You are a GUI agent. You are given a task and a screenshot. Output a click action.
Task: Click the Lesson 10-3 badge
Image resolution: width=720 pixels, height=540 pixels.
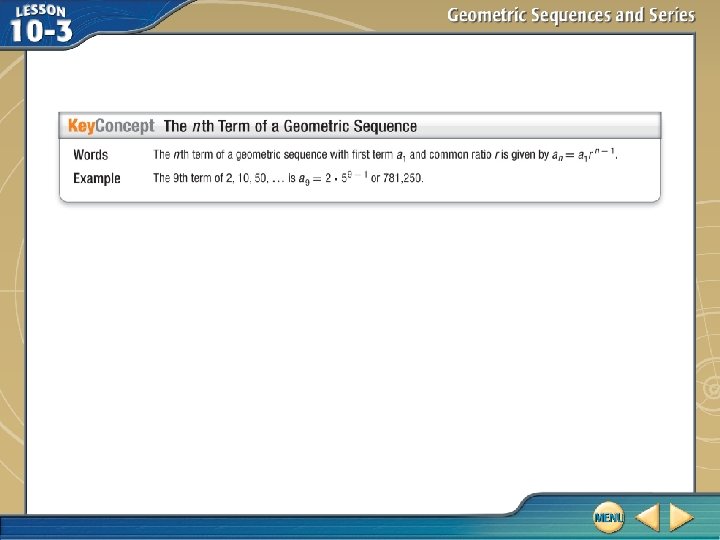click(41, 24)
